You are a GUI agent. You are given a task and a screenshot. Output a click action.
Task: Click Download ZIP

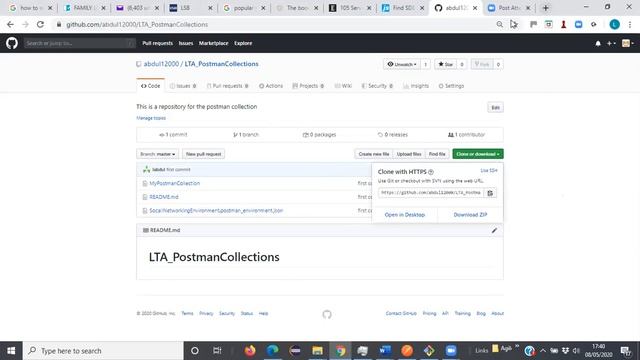click(470, 215)
